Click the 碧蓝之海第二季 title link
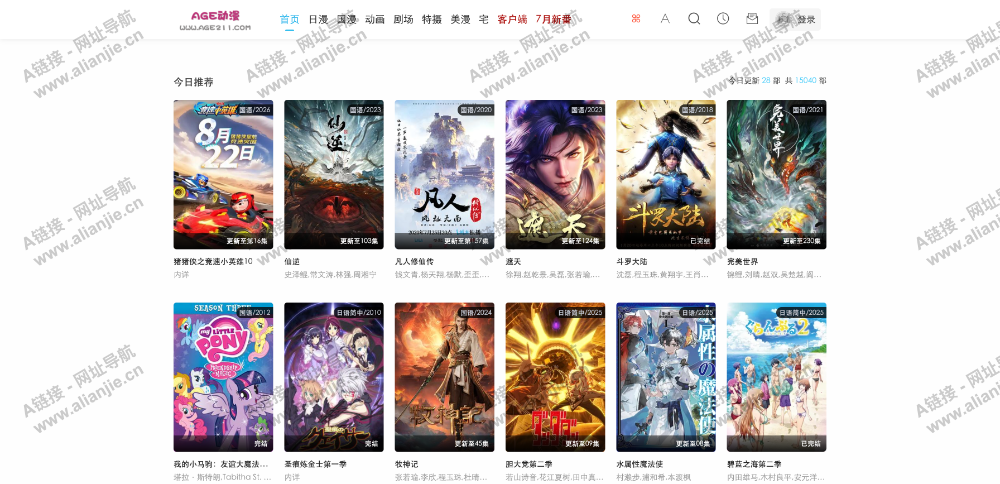 click(754, 464)
